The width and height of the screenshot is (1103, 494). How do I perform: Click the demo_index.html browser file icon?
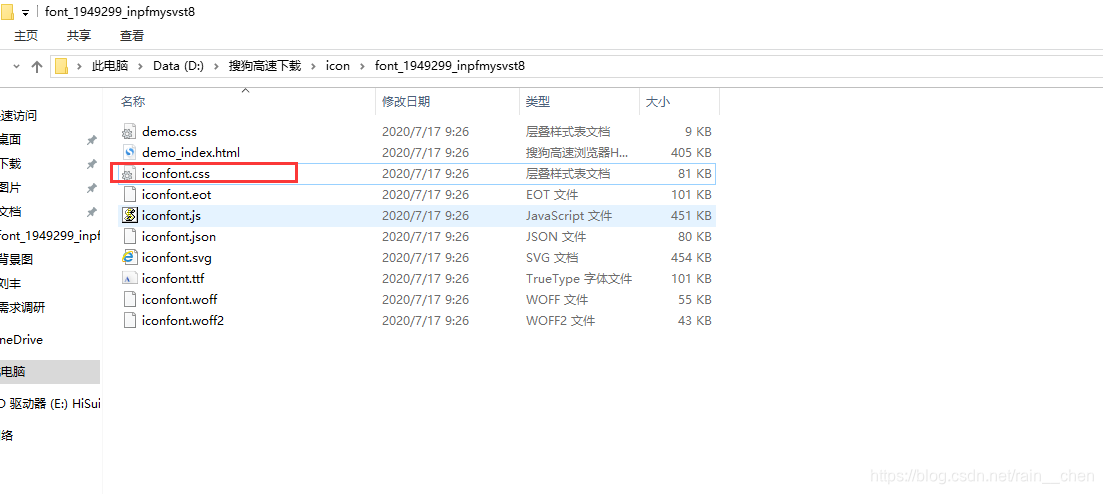[129, 152]
